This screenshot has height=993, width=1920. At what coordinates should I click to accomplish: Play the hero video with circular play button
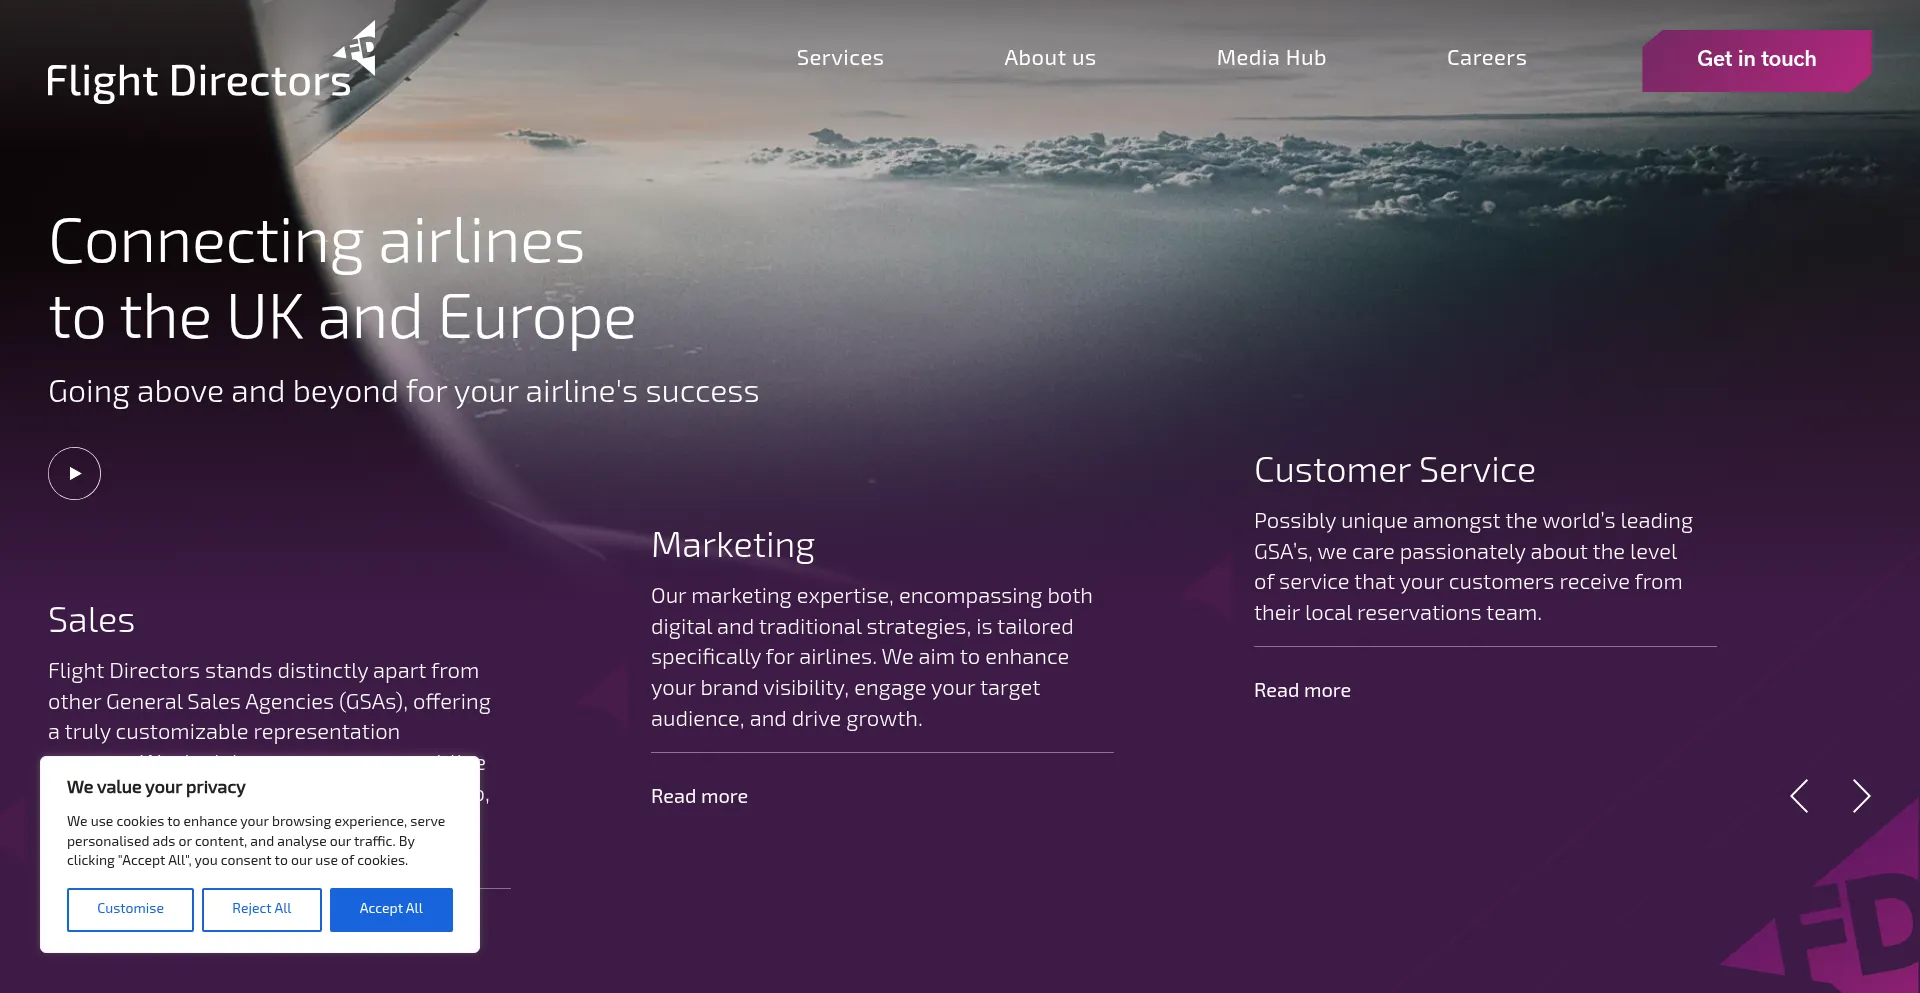74,473
